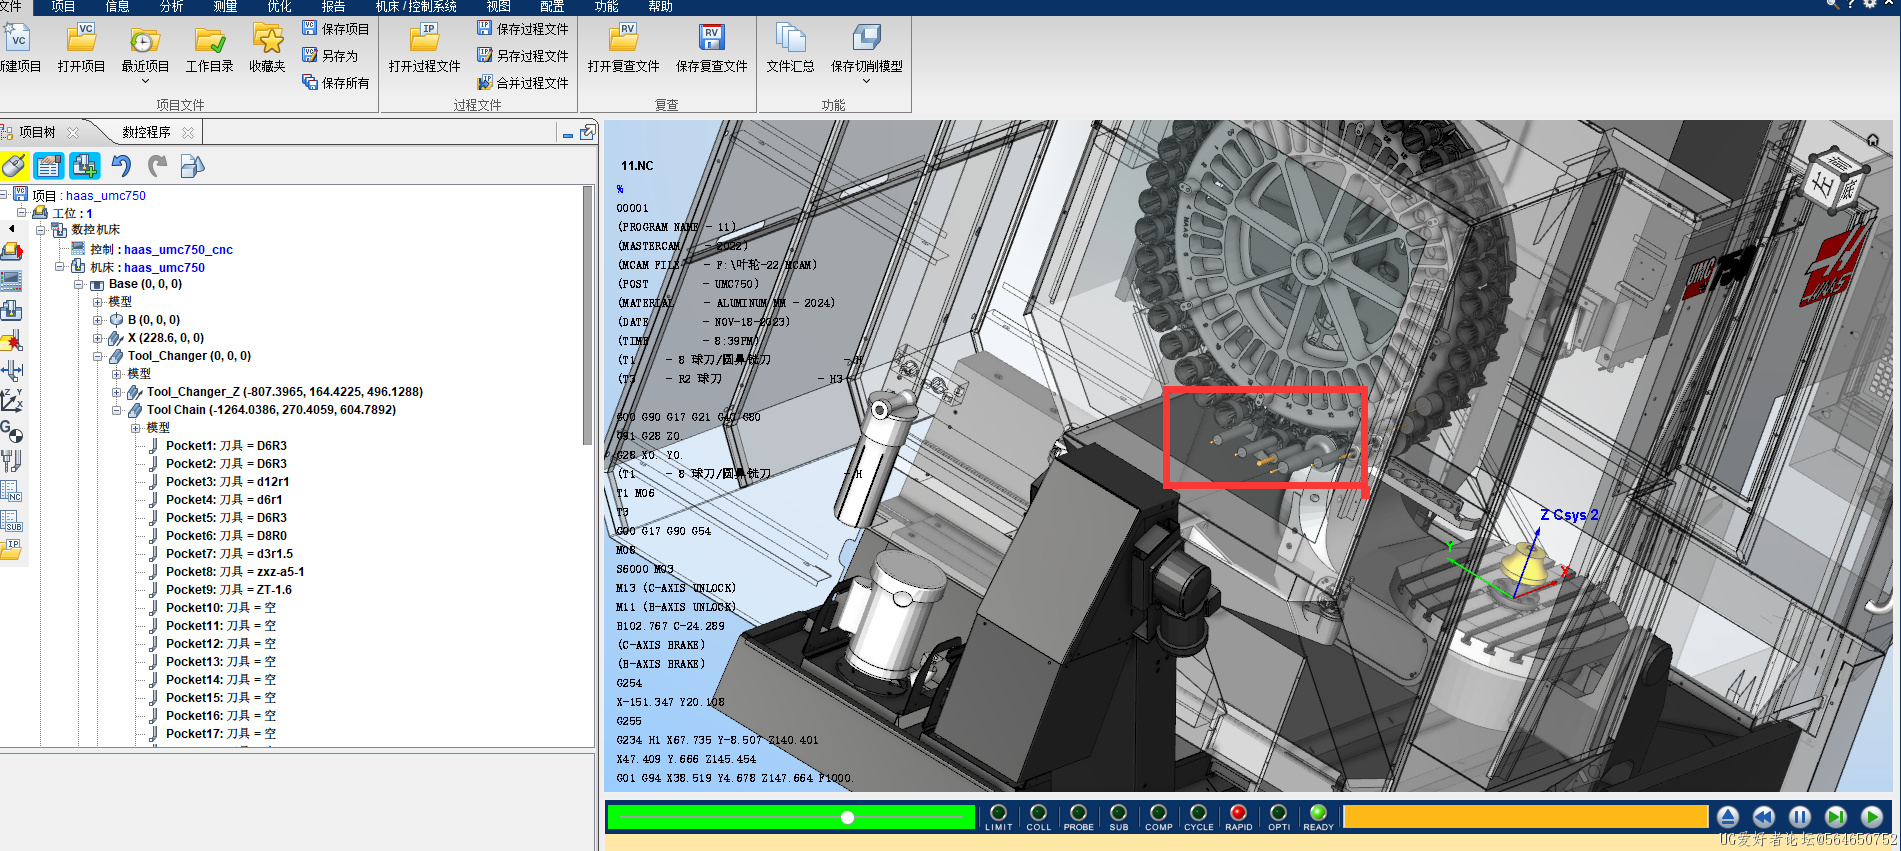Toggle the RAPID status light
This screenshot has width=1901, height=851.
tap(1238, 813)
